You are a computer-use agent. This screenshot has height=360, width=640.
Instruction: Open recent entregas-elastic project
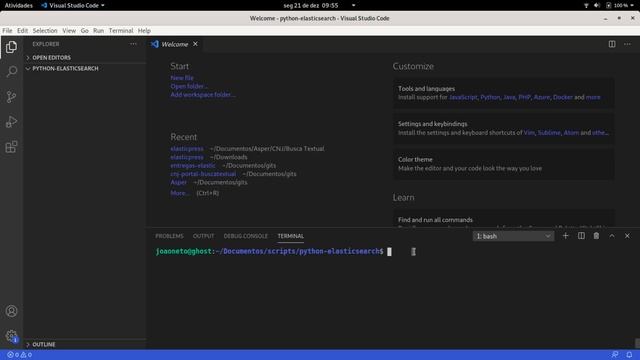[193, 165]
